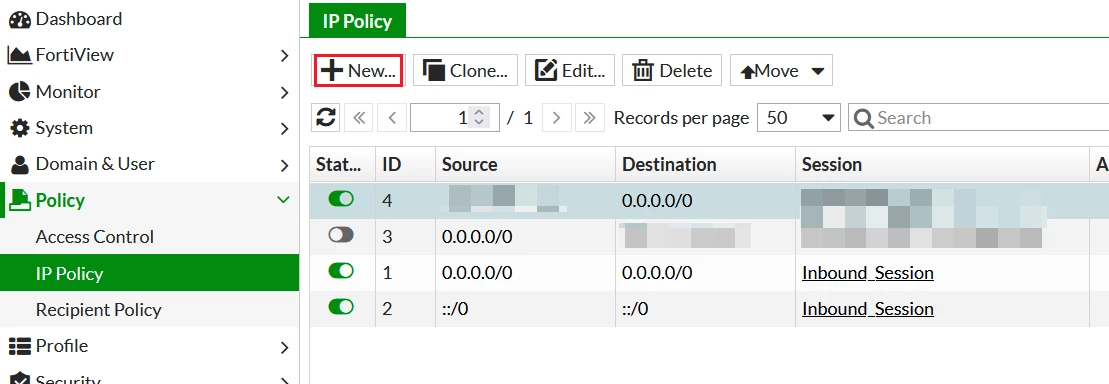Image resolution: width=1109 pixels, height=384 pixels.
Task: Click the Clone... button
Action: coord(465,70)
